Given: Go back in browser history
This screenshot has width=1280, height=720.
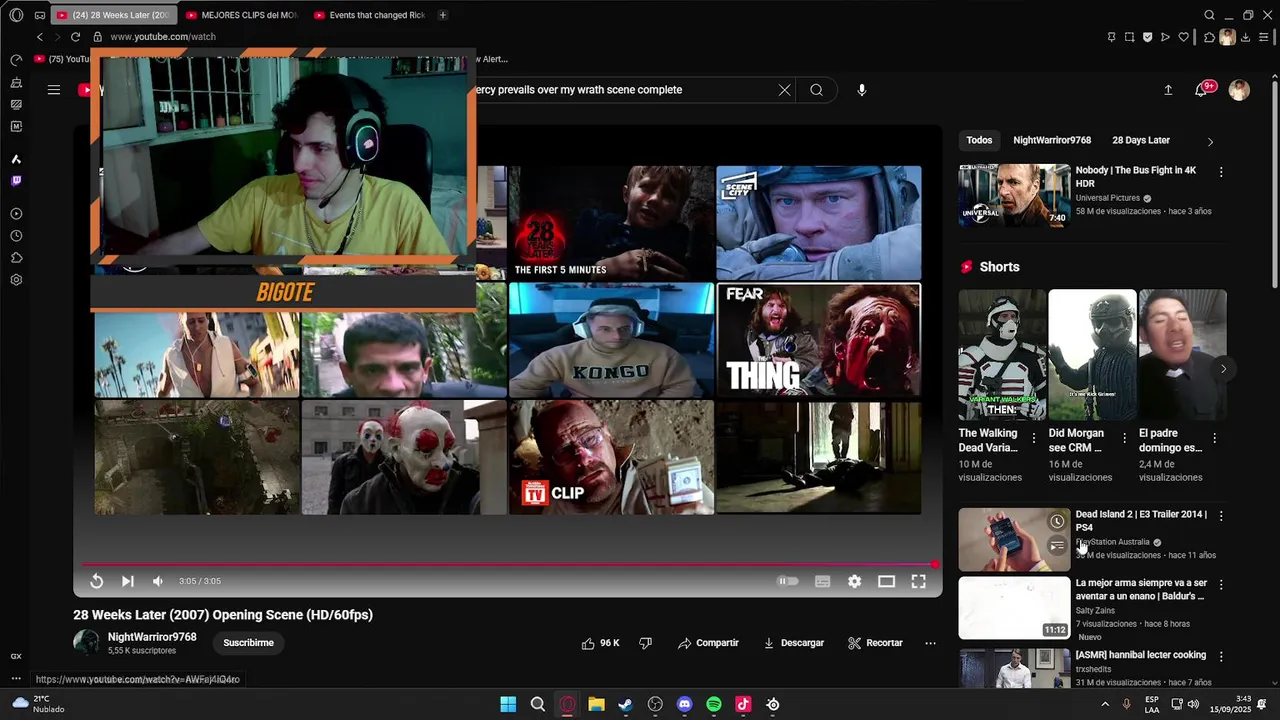Looking at the screenshot, I should click(x=40, y=37).
